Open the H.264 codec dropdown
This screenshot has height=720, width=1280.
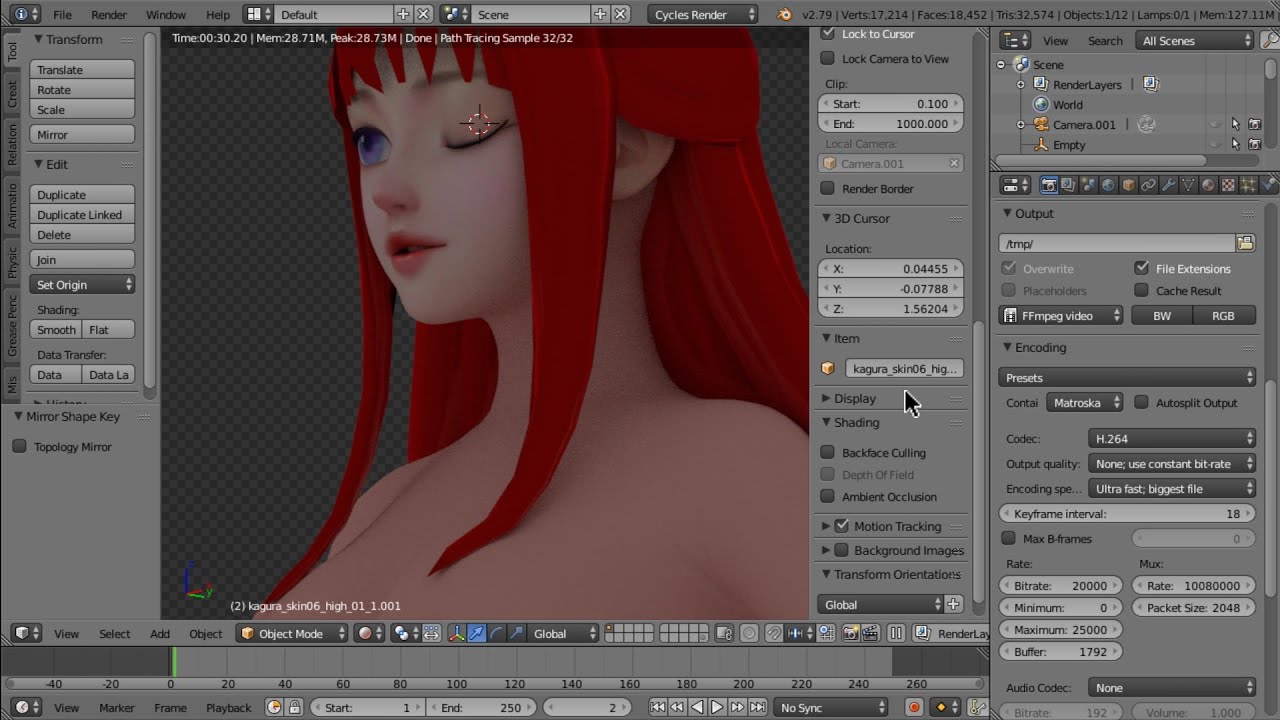pos(1171,438)
